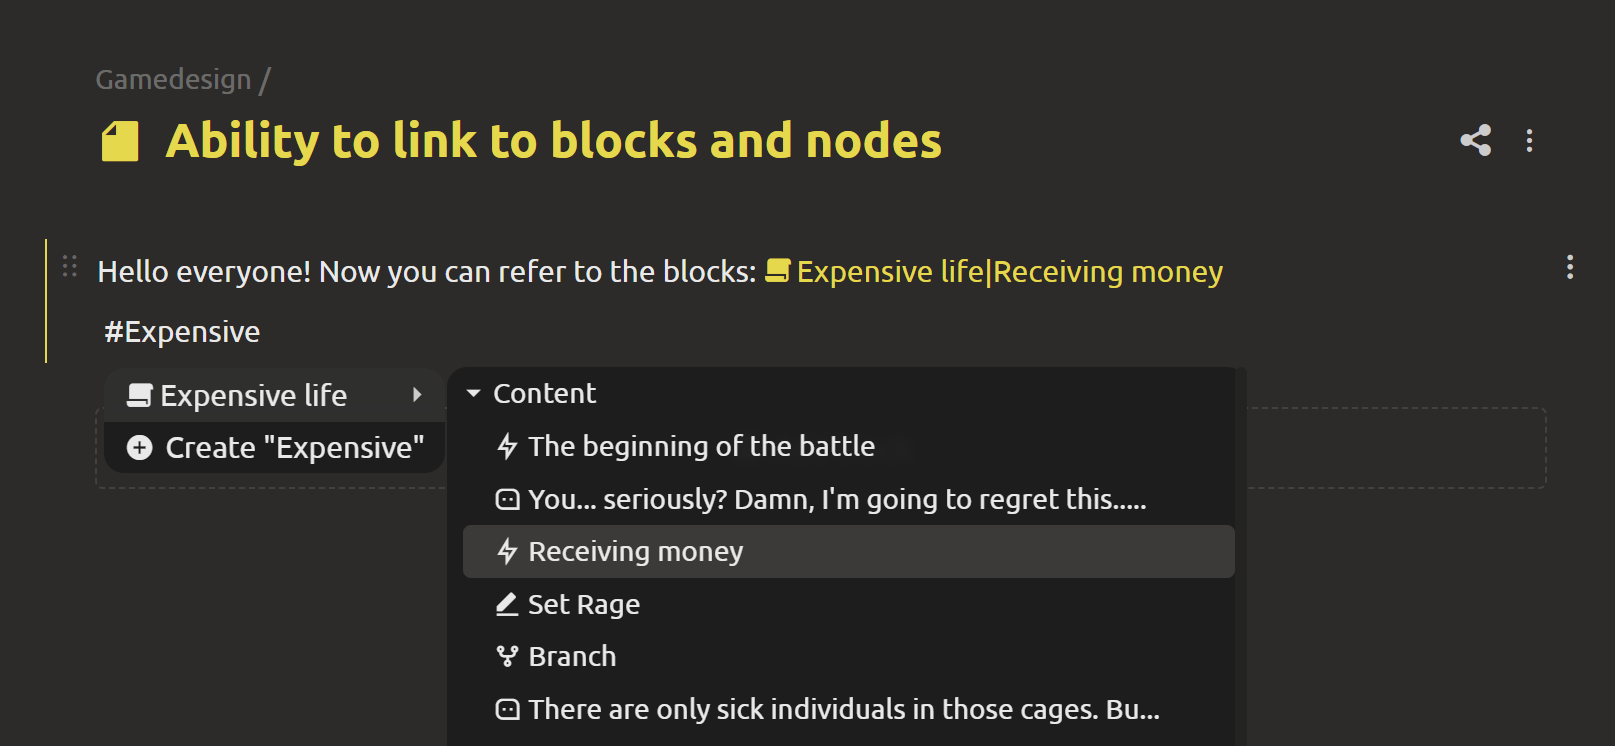Expand the Expensive life submenu arrow
Image resolution: width=1615 pixels, height=746 pixels.
[417, 395]
